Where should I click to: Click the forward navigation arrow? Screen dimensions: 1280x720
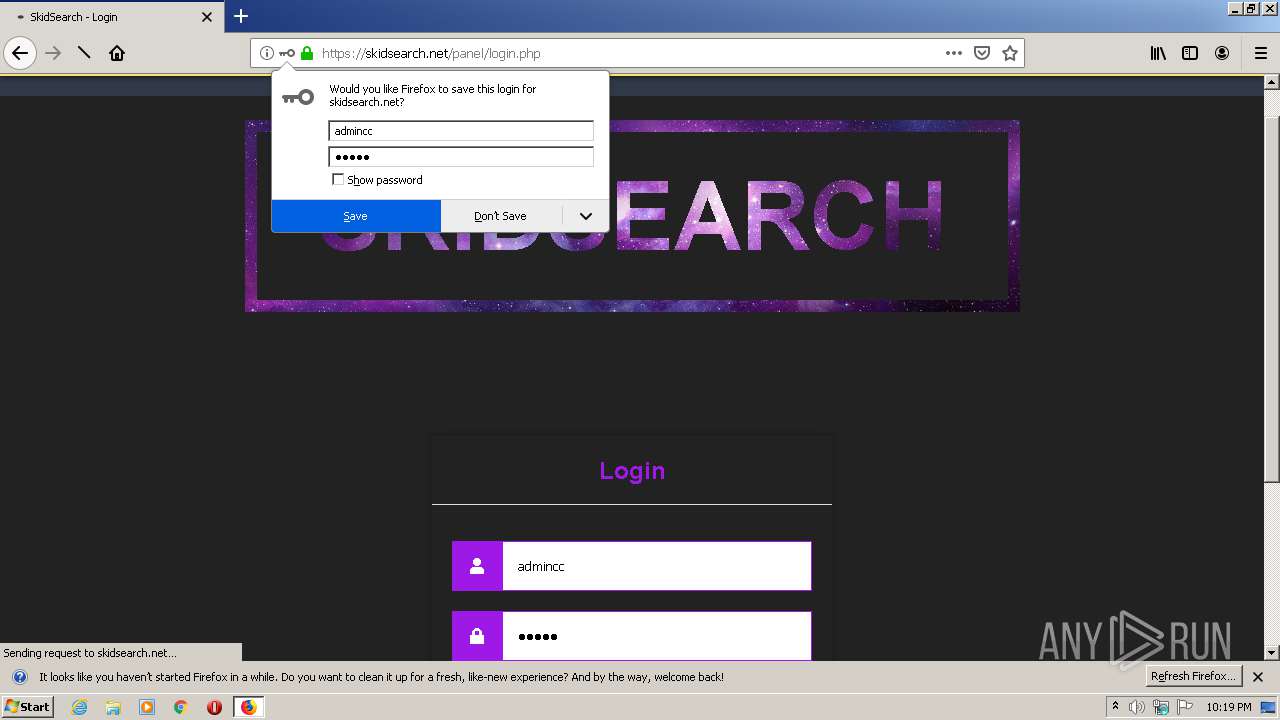click(53, 53)
